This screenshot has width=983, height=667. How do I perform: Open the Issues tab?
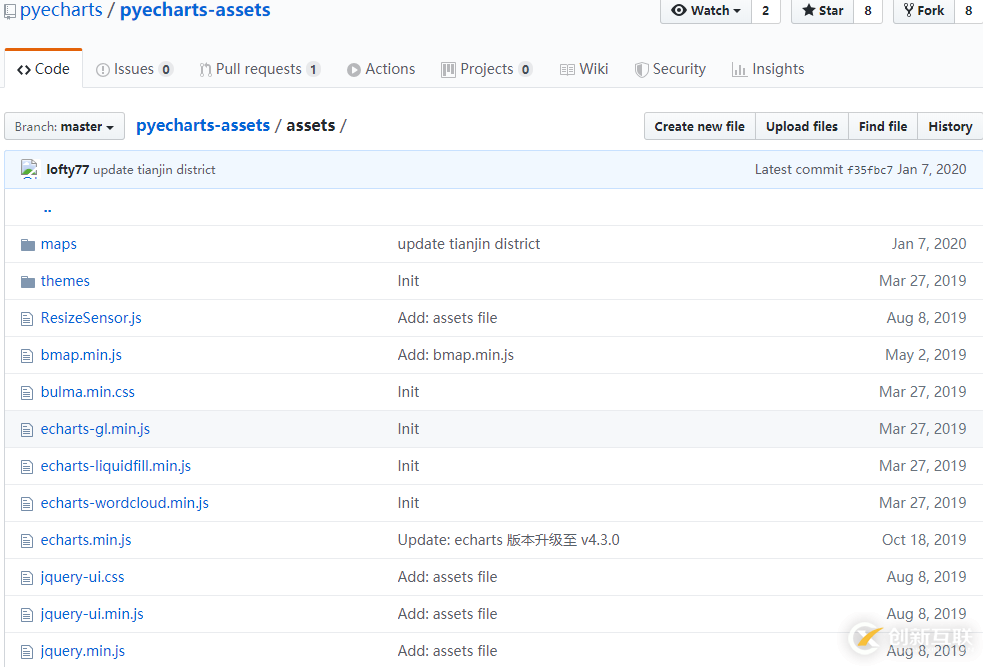point(134,69)
